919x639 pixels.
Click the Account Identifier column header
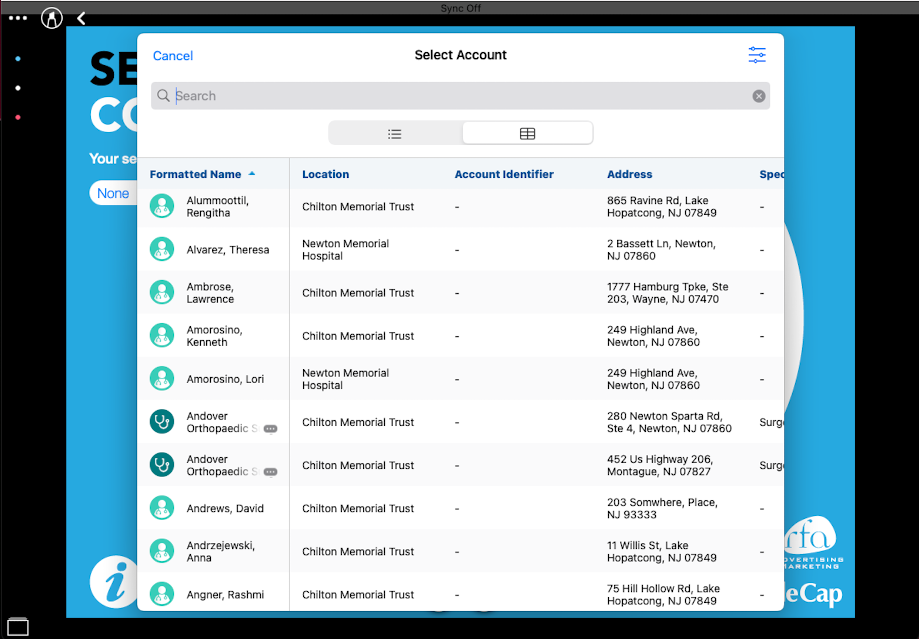point(504,174)
